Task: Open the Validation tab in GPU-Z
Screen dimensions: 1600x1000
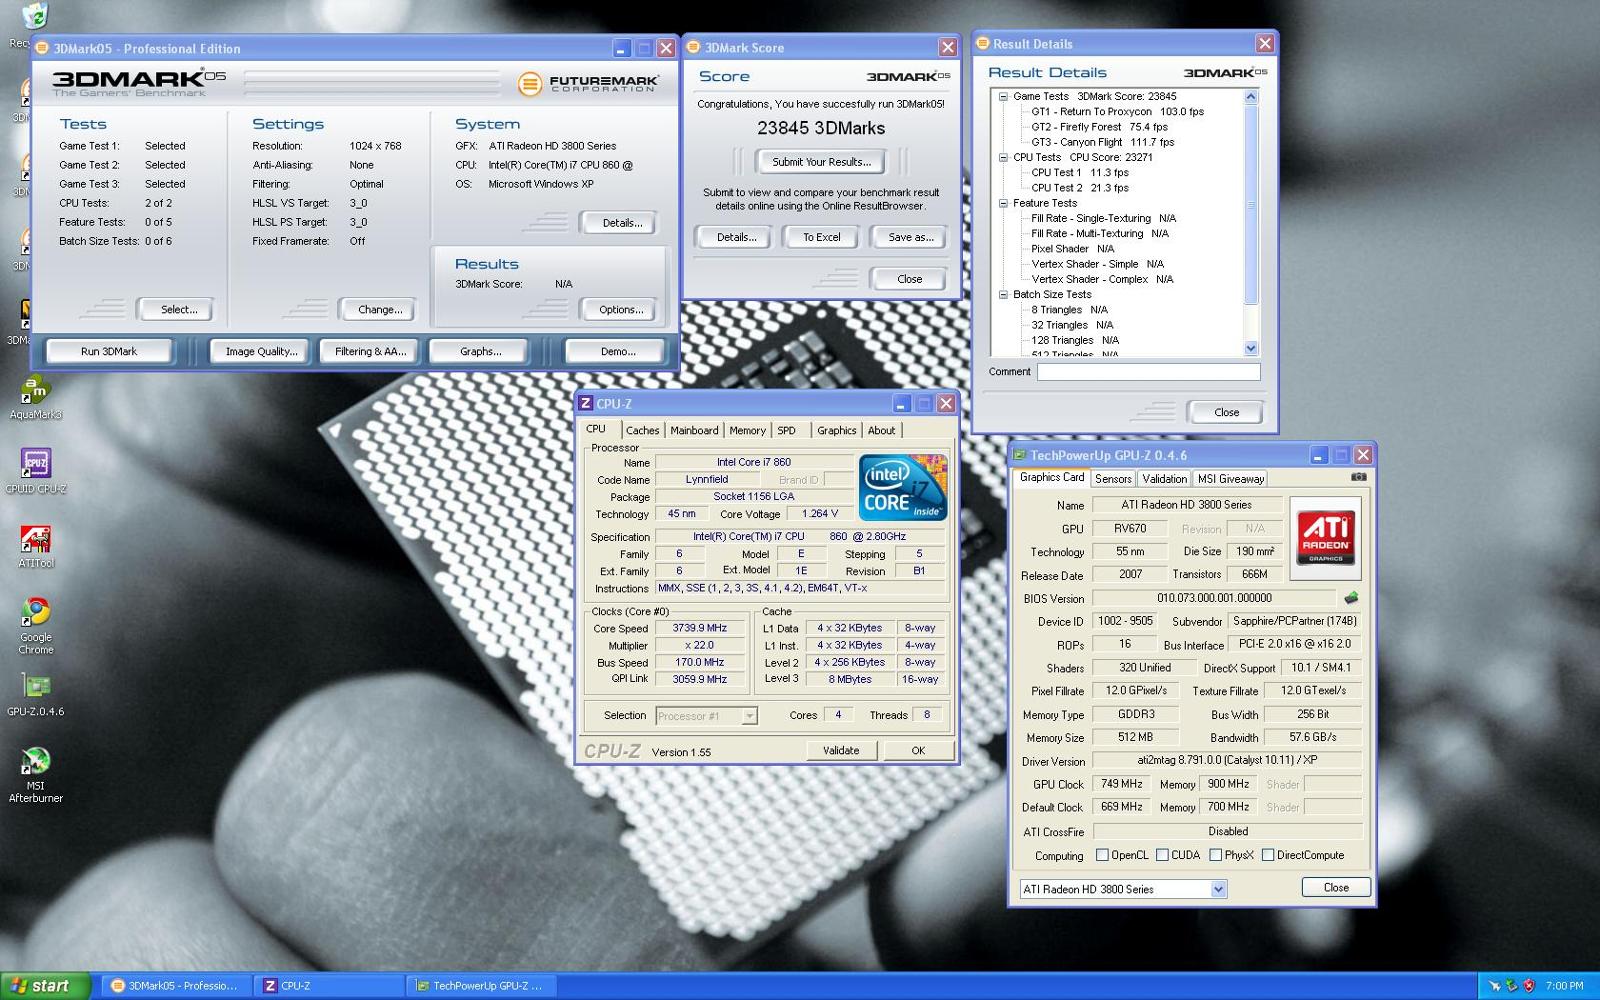Action: (1164, 479)
